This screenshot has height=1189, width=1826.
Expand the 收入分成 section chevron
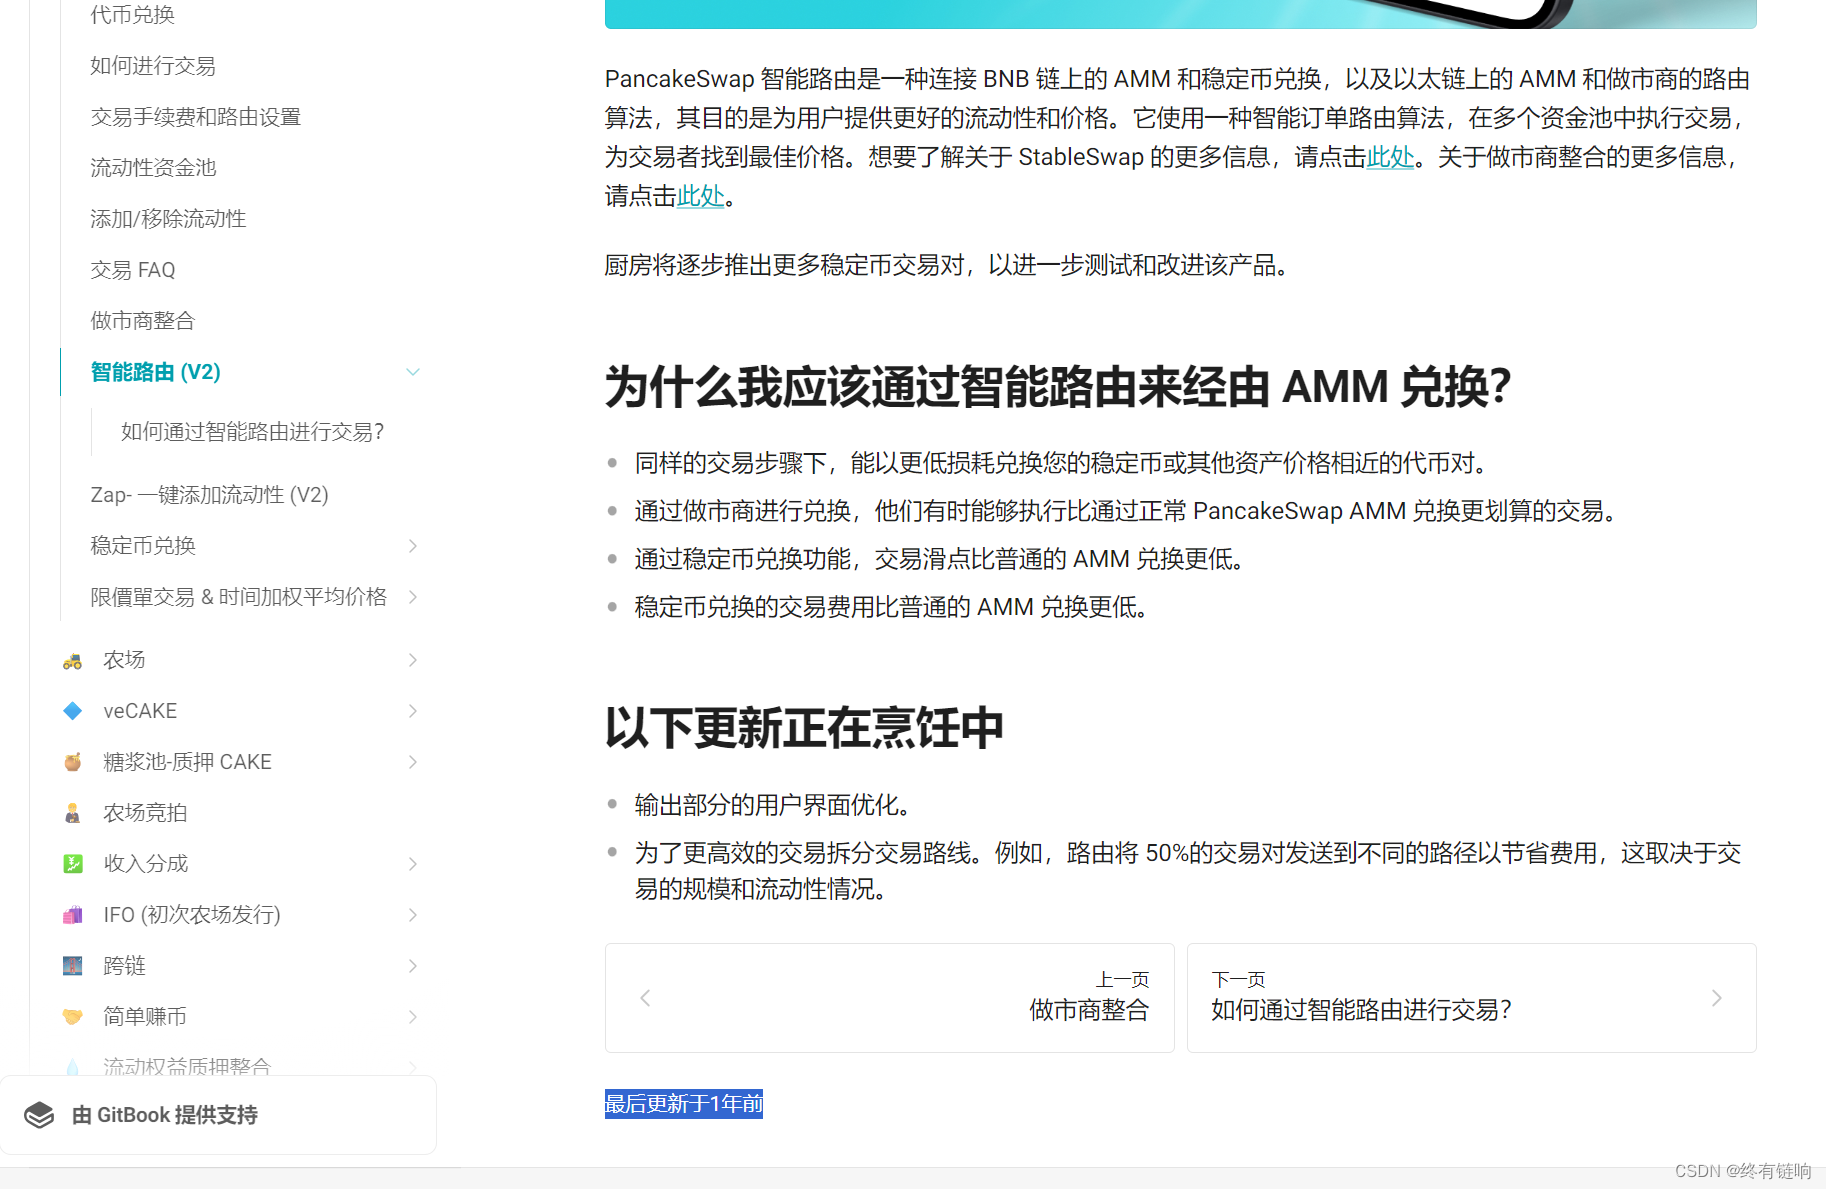coord(413,864)
